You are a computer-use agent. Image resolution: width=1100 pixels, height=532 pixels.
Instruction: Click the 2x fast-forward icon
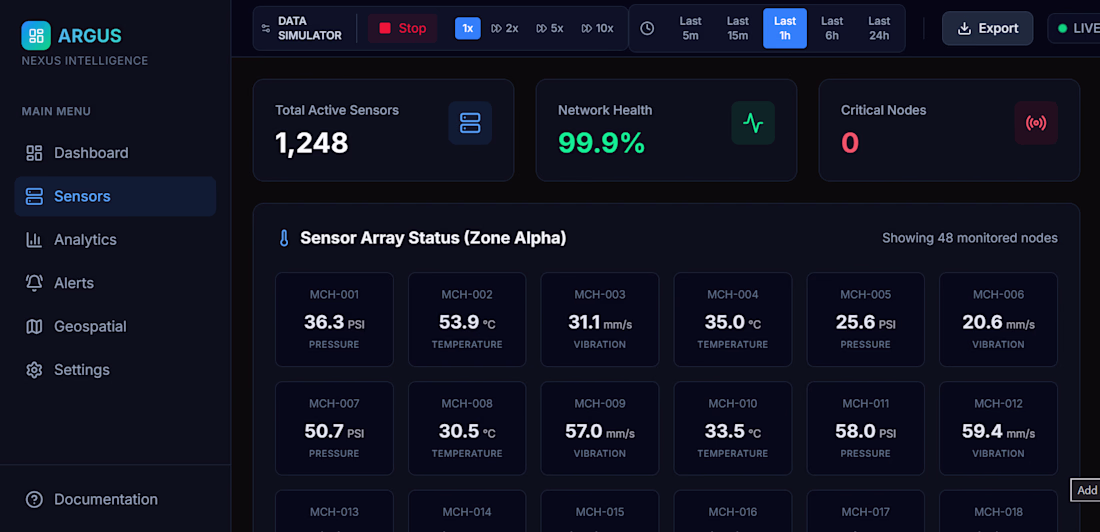(x=496, y=28)
